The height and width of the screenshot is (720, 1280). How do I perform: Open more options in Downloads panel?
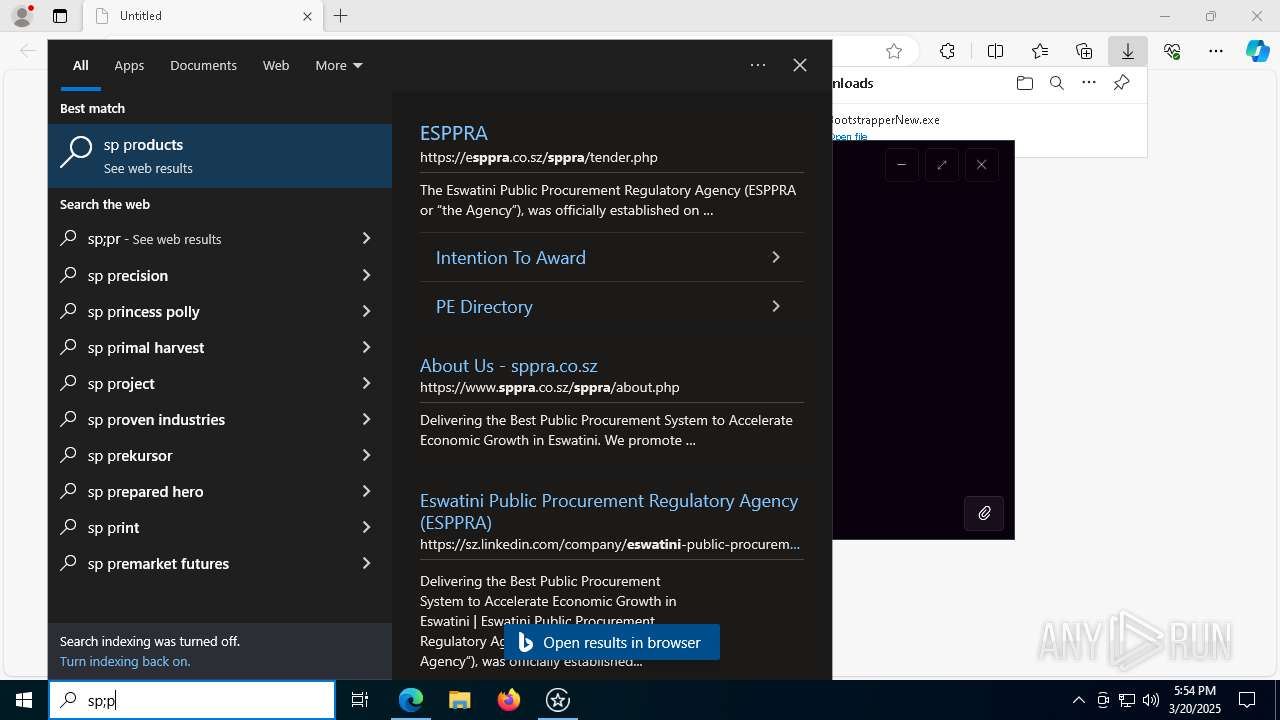1089,83
